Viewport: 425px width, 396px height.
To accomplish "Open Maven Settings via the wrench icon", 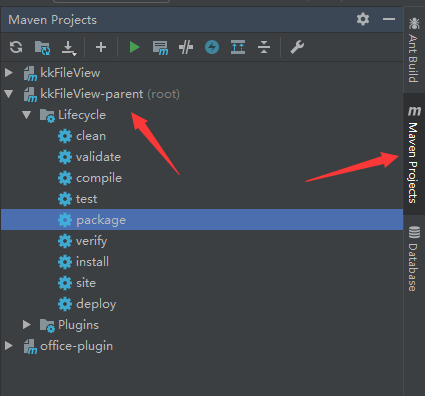I will click(297, 47).
